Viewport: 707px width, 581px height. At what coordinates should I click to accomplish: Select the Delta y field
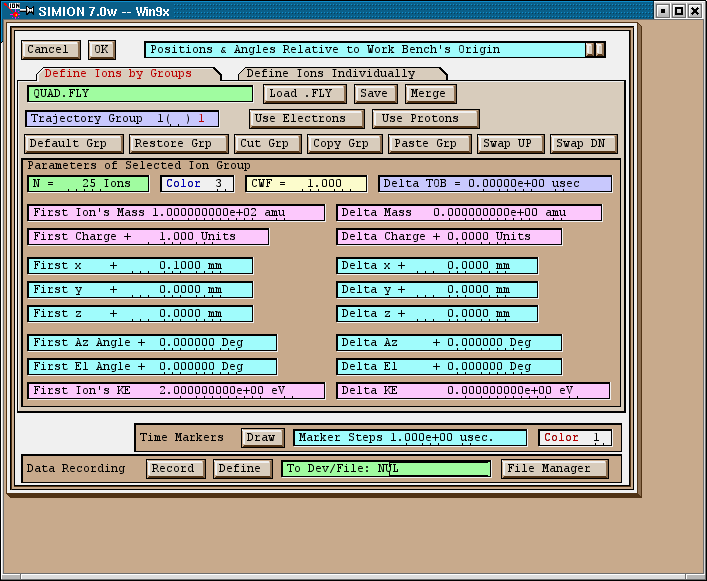[437, 290]
